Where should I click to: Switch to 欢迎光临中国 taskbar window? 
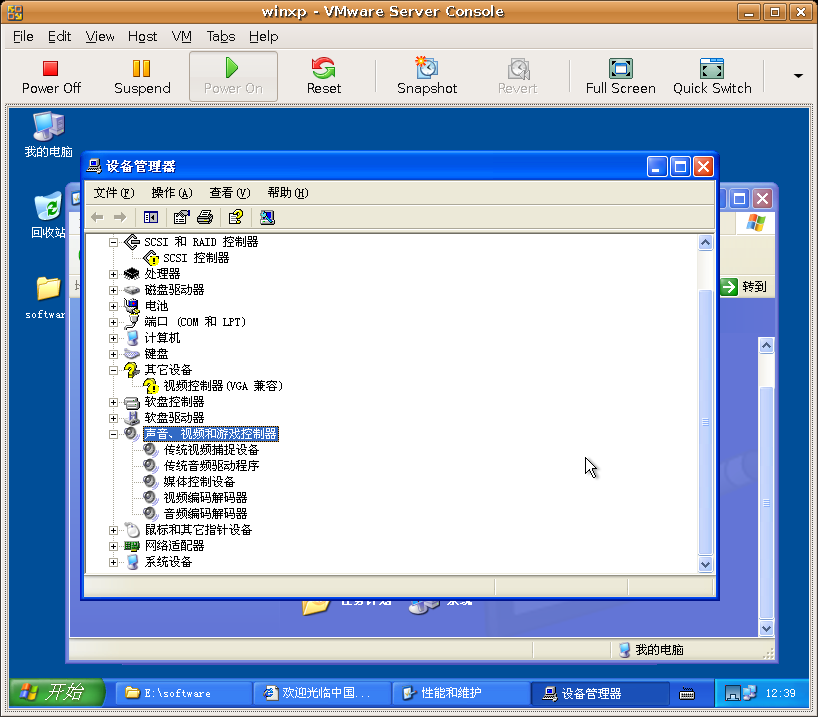322,693
